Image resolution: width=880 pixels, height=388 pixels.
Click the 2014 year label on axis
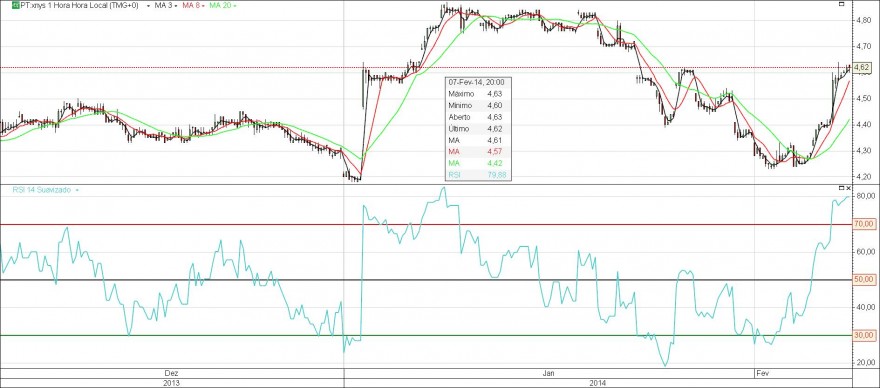pos(598,383)
